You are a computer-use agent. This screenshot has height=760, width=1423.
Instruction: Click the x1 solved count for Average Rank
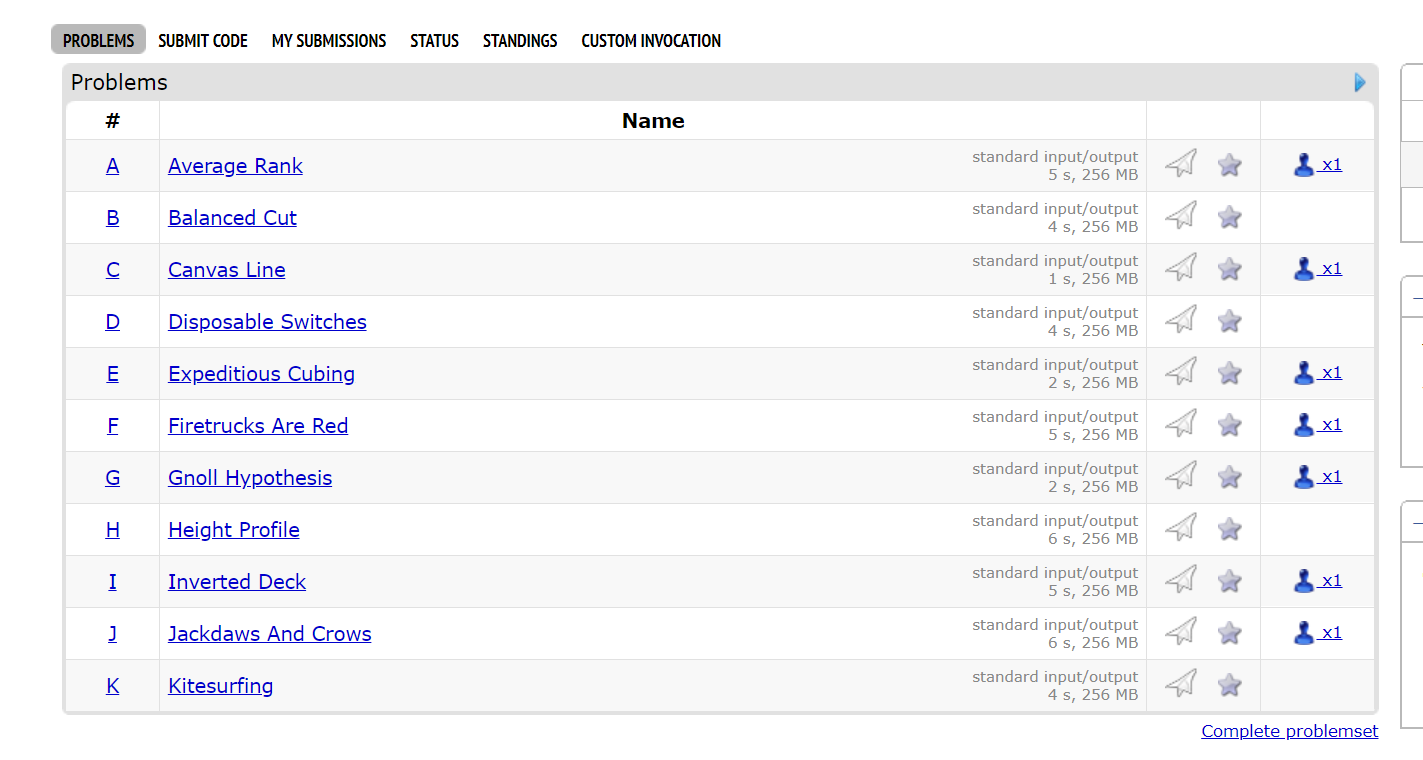[x=1331, y=165]
